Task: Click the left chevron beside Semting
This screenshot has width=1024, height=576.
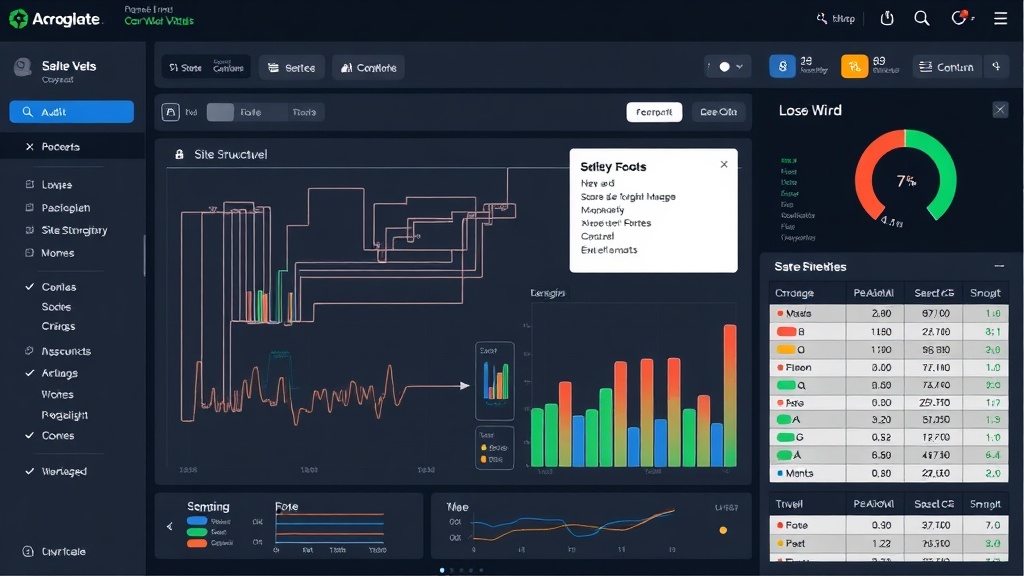Action: coord(170,526)
